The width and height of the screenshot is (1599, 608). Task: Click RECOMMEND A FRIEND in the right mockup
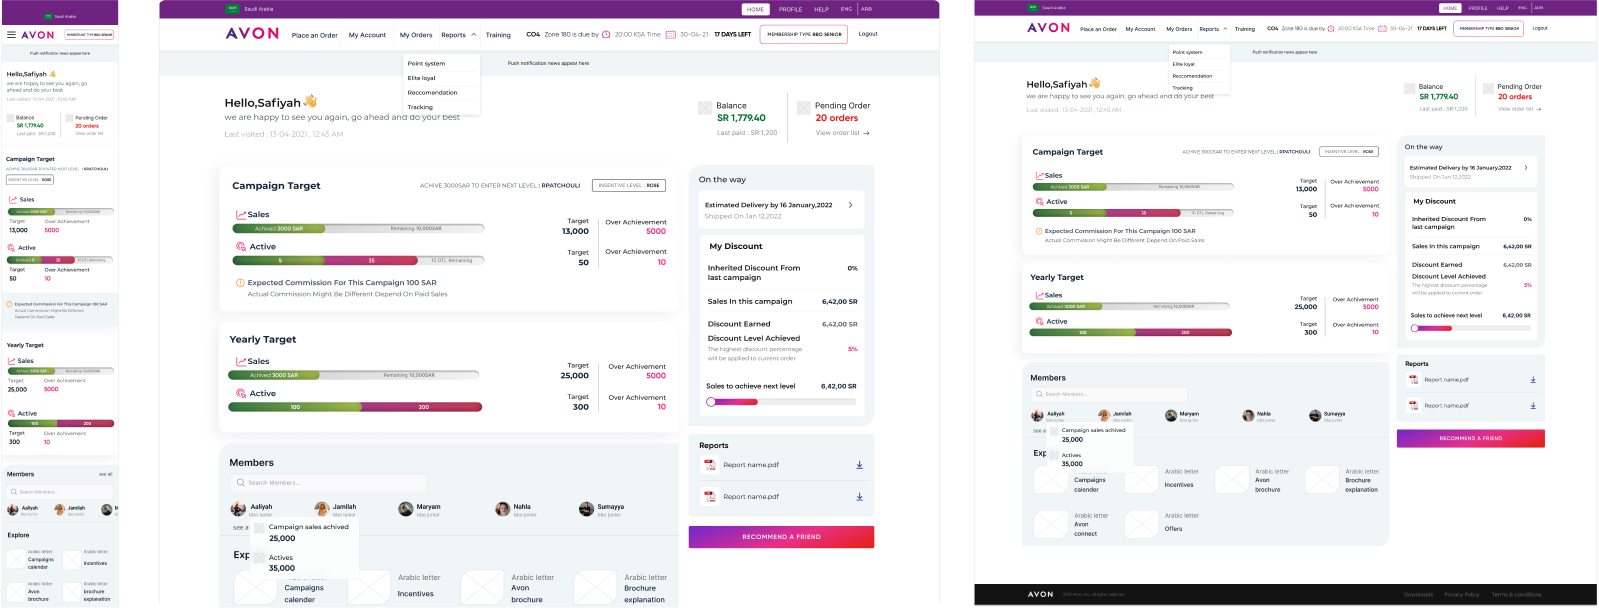click(1470, 438)
